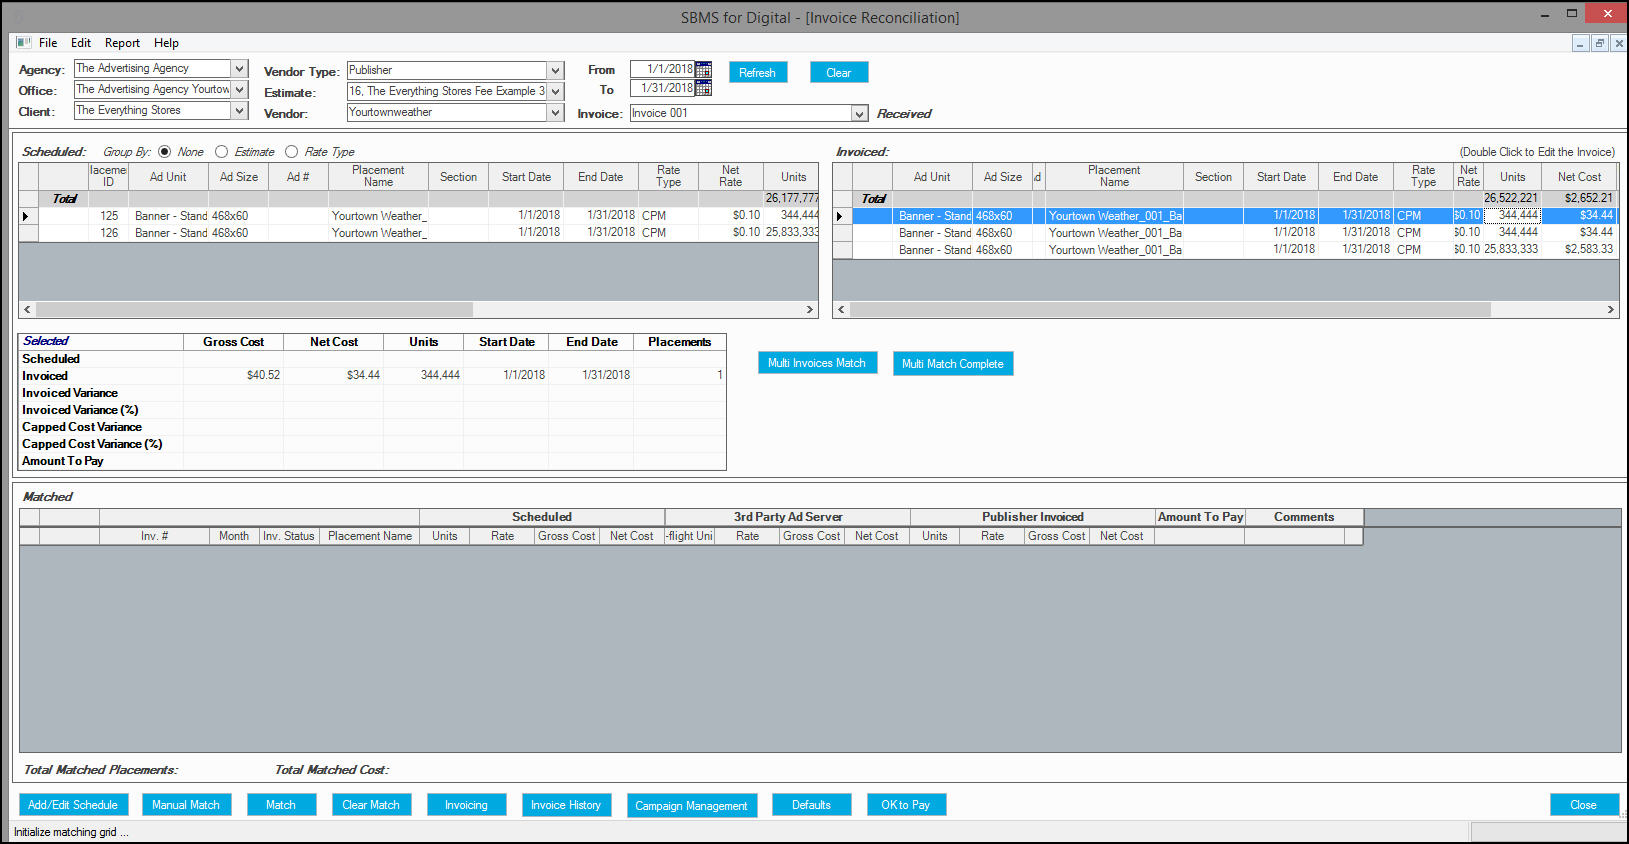The image size is (1629, 844).
Task: Open the Edit menu
Action: 81,43
